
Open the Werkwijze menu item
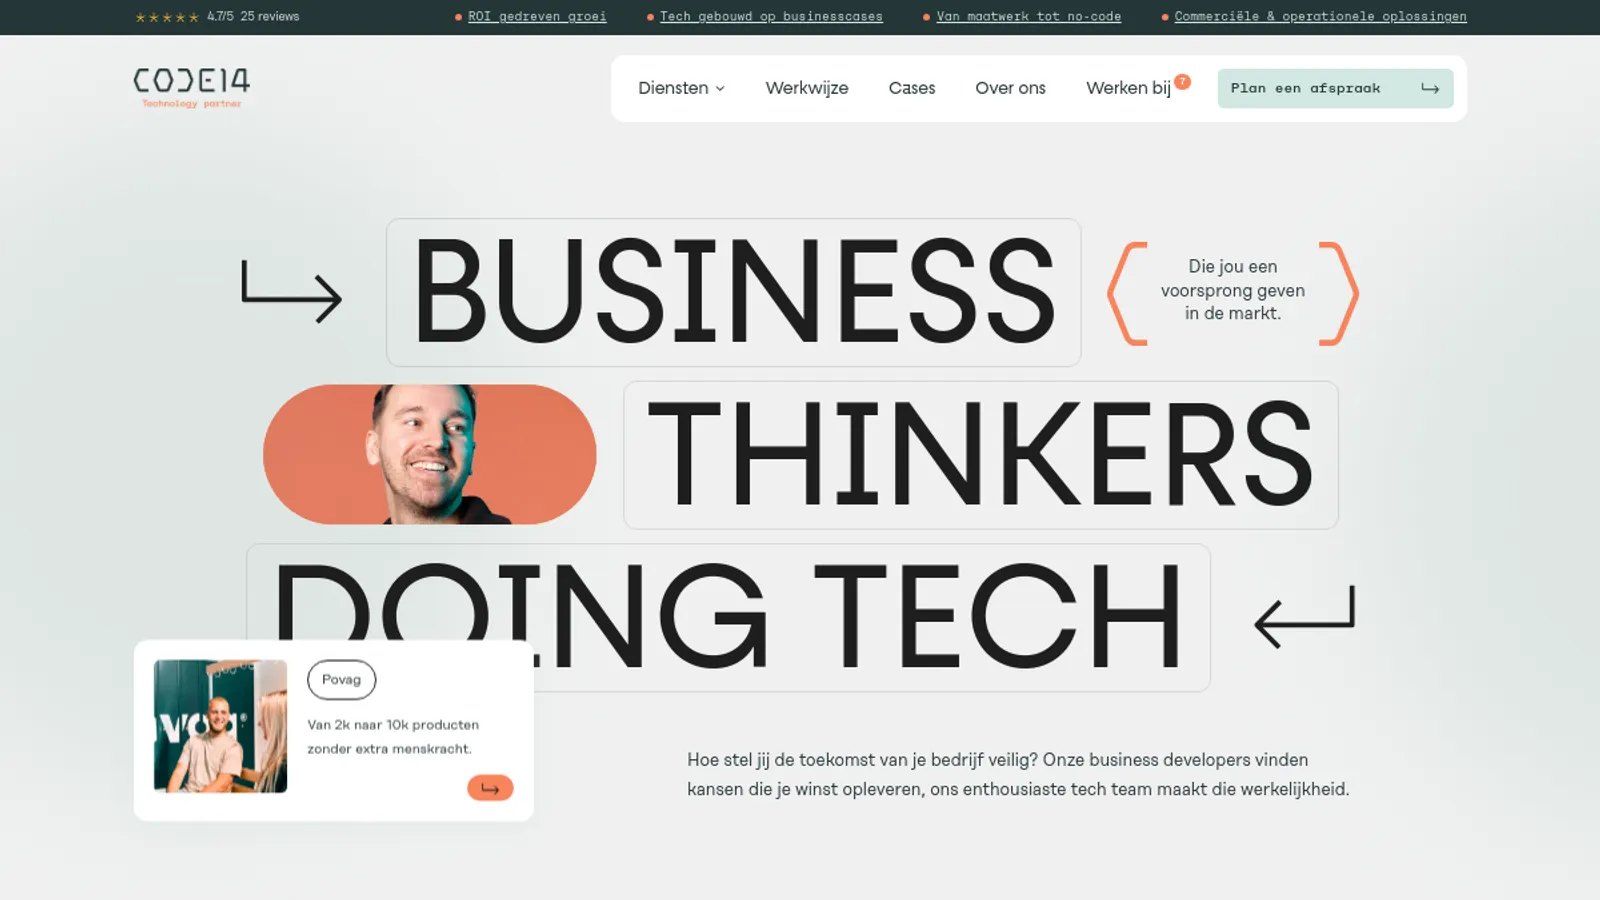[x=807, y=88]
